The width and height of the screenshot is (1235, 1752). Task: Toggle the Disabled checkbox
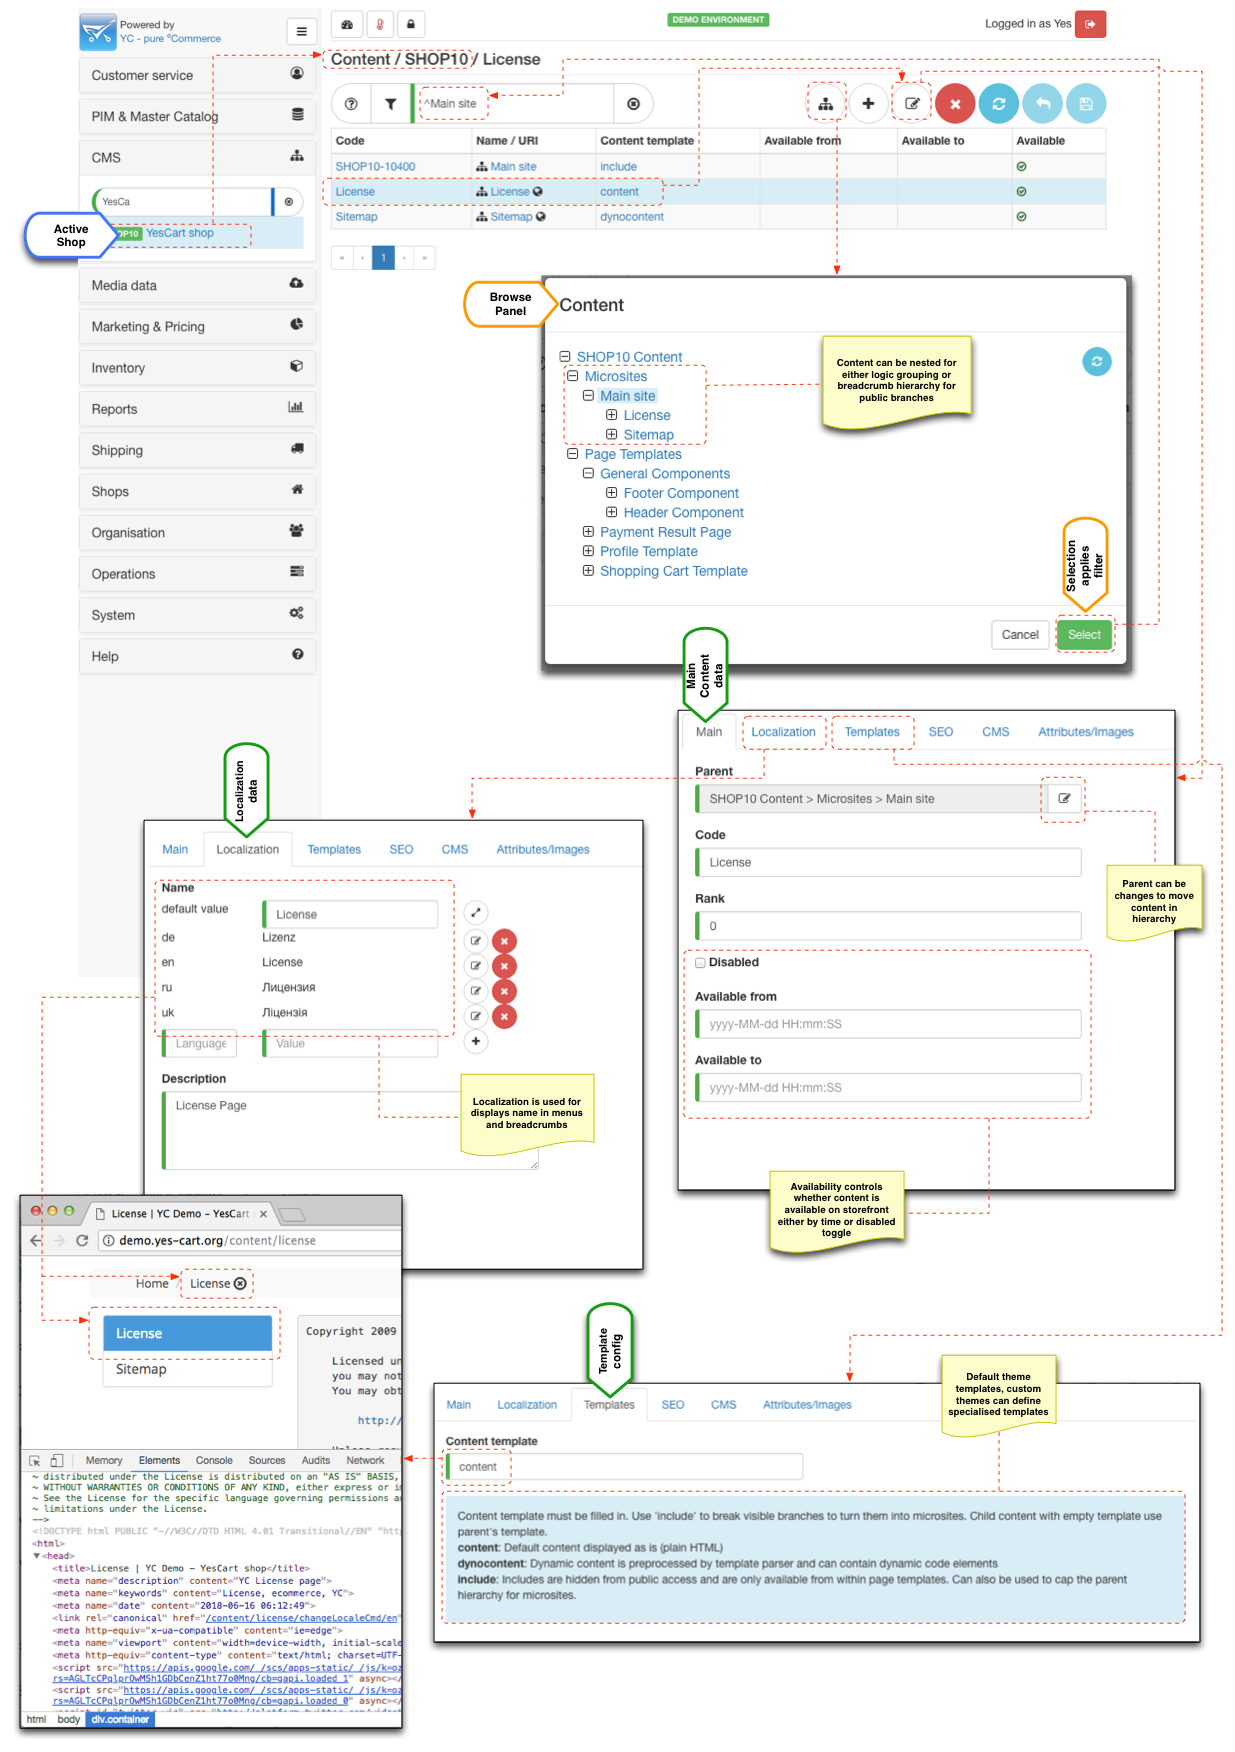click(x=700, y=963)
